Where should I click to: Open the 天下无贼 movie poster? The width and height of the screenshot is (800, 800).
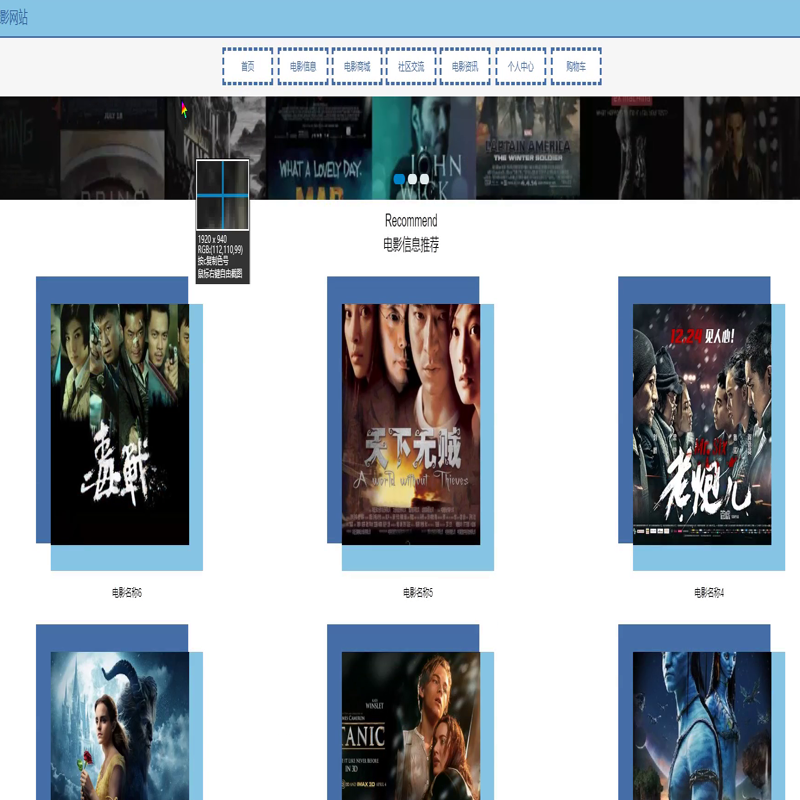tap(411, 424)
